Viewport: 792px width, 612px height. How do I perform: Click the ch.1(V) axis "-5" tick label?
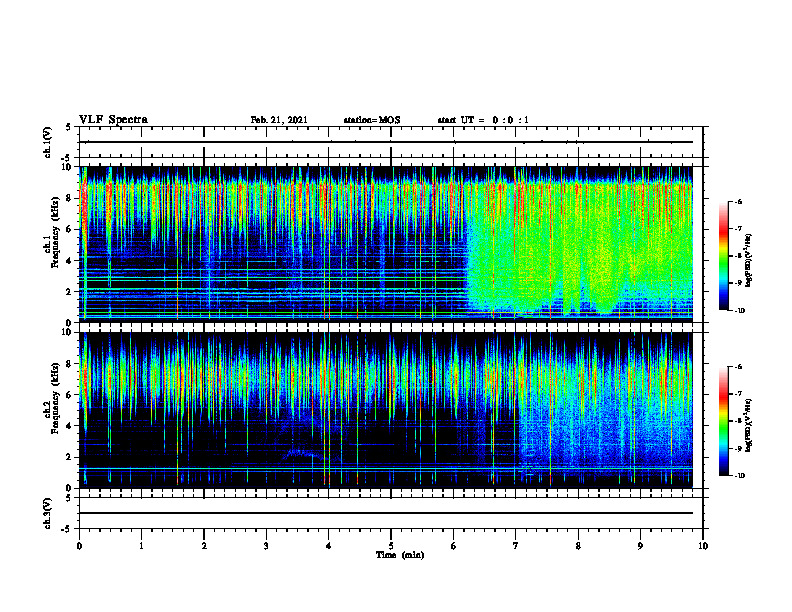tap(66, 158)
